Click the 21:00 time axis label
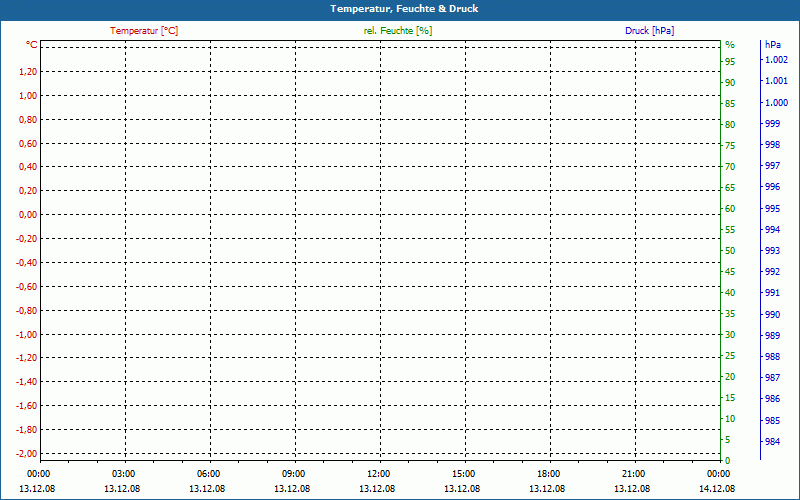Screen dimensions: 800x500 (x=633, y=474)
